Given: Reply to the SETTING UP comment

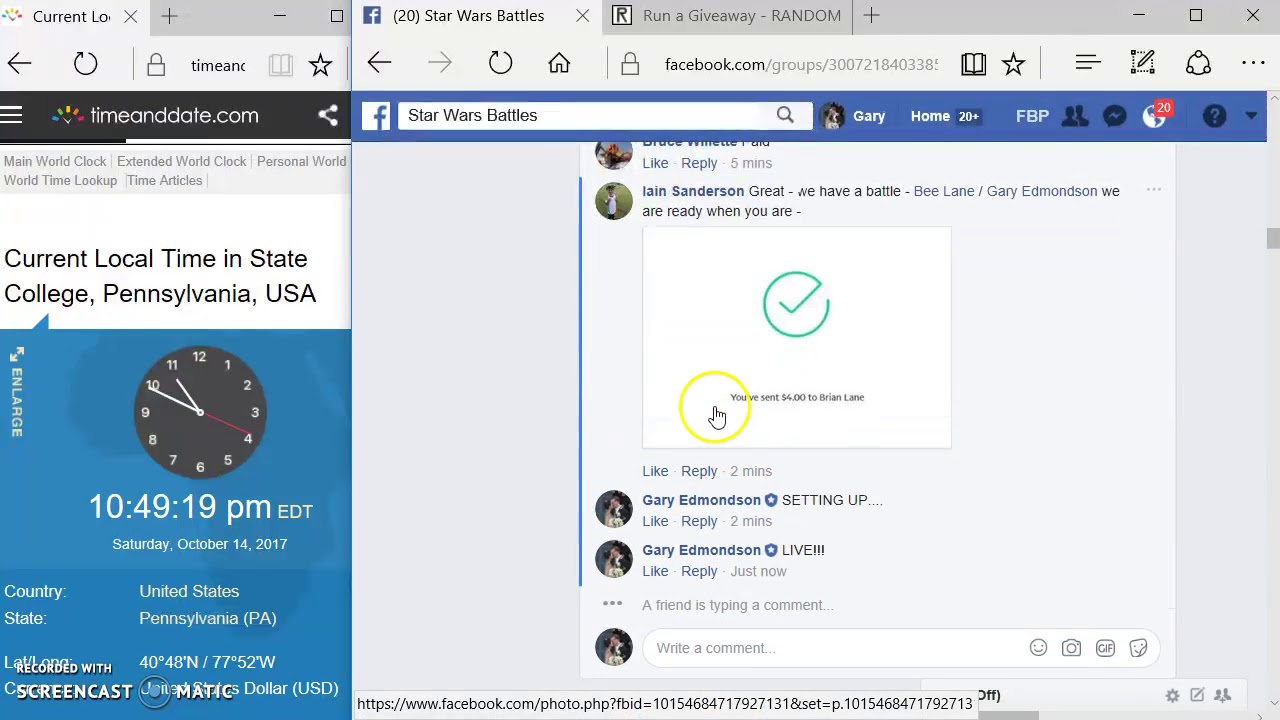Looking at the screenshot, I should point(699,521).
